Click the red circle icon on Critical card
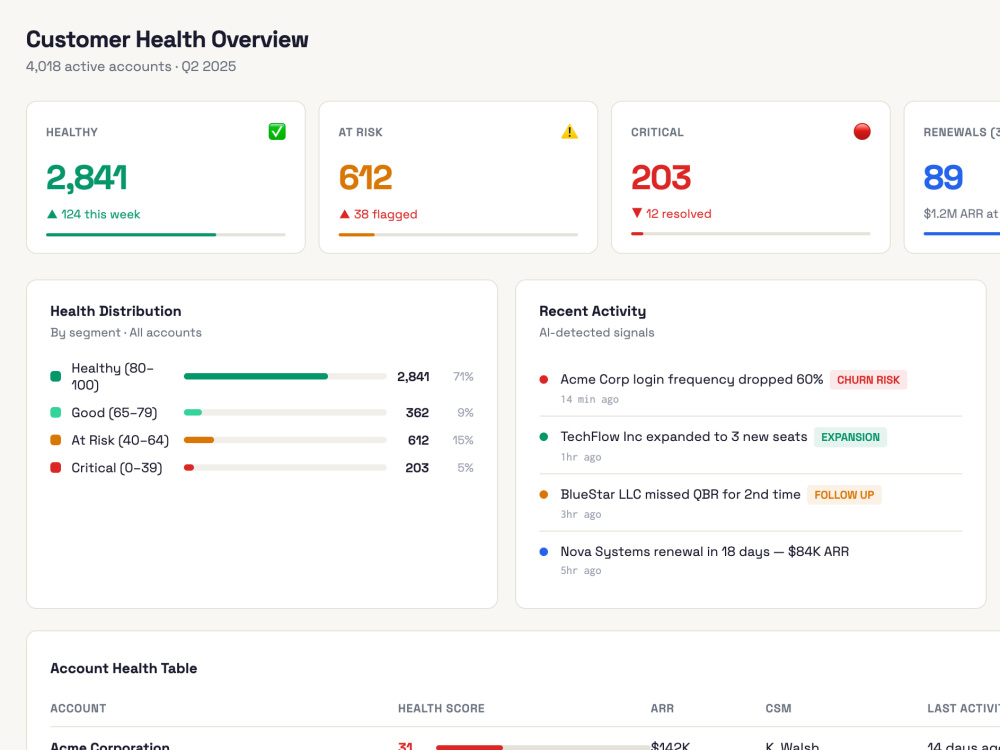The height and width of the screenshot is (750, 1000). 862,131
